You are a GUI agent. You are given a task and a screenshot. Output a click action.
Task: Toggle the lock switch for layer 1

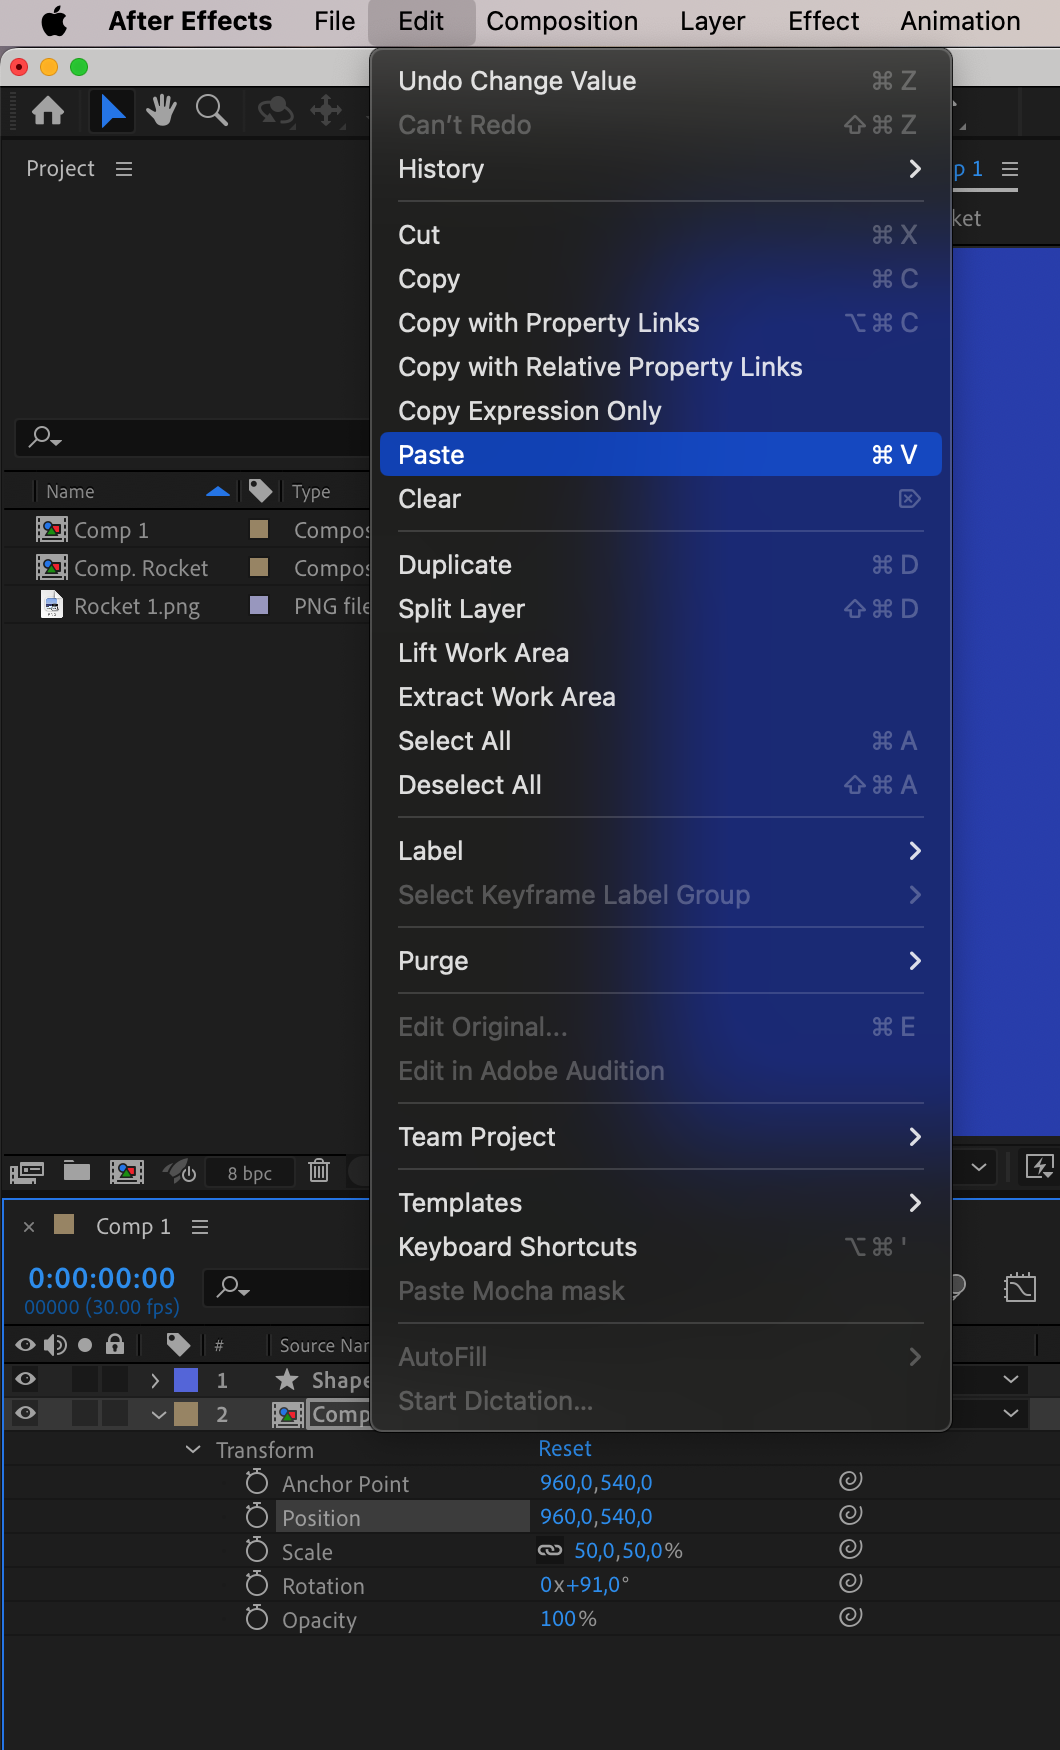[x=115, y=1380]
